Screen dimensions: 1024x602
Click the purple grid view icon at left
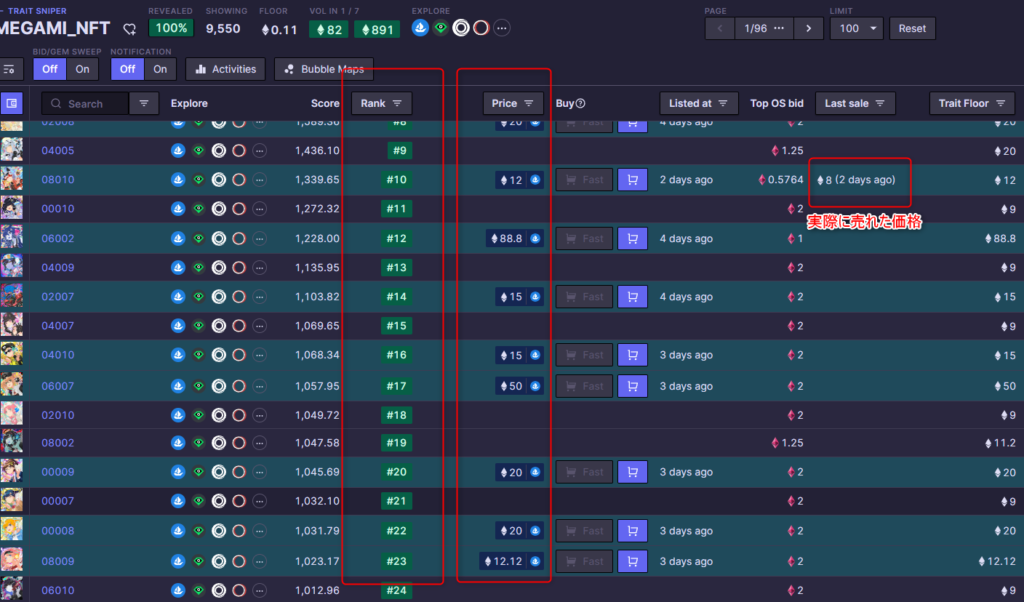pyautogui.click(x=12, y=103)
